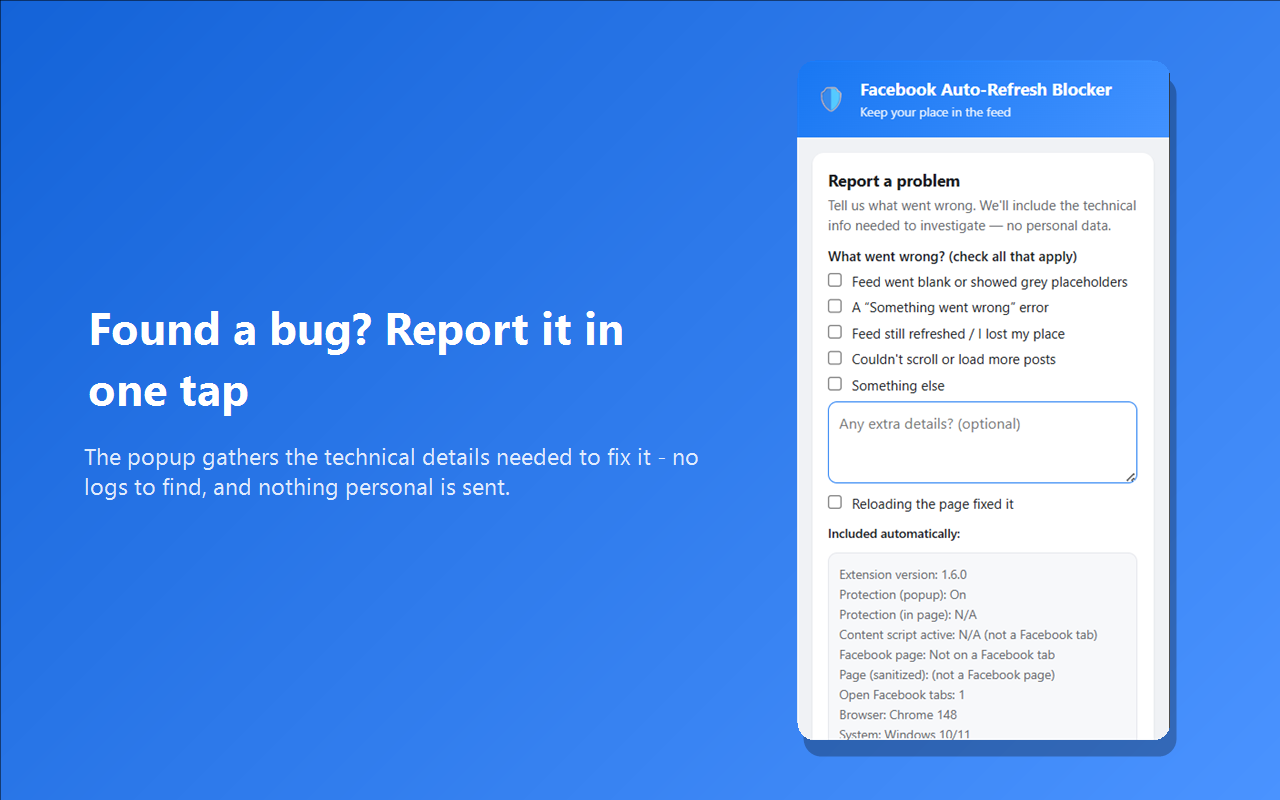Viewport: 1280px width, 800px height.
Task: Select "Couldn't scroll or load more posts" checkbox
Action: (835, 358)
